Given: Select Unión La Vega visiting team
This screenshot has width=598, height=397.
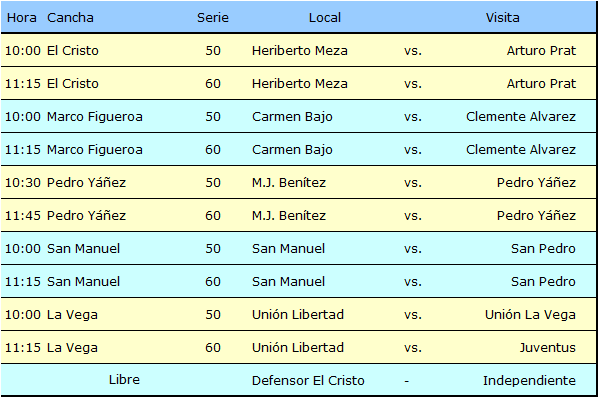Looking at the screenshot, I should click(x=530, y=315).
